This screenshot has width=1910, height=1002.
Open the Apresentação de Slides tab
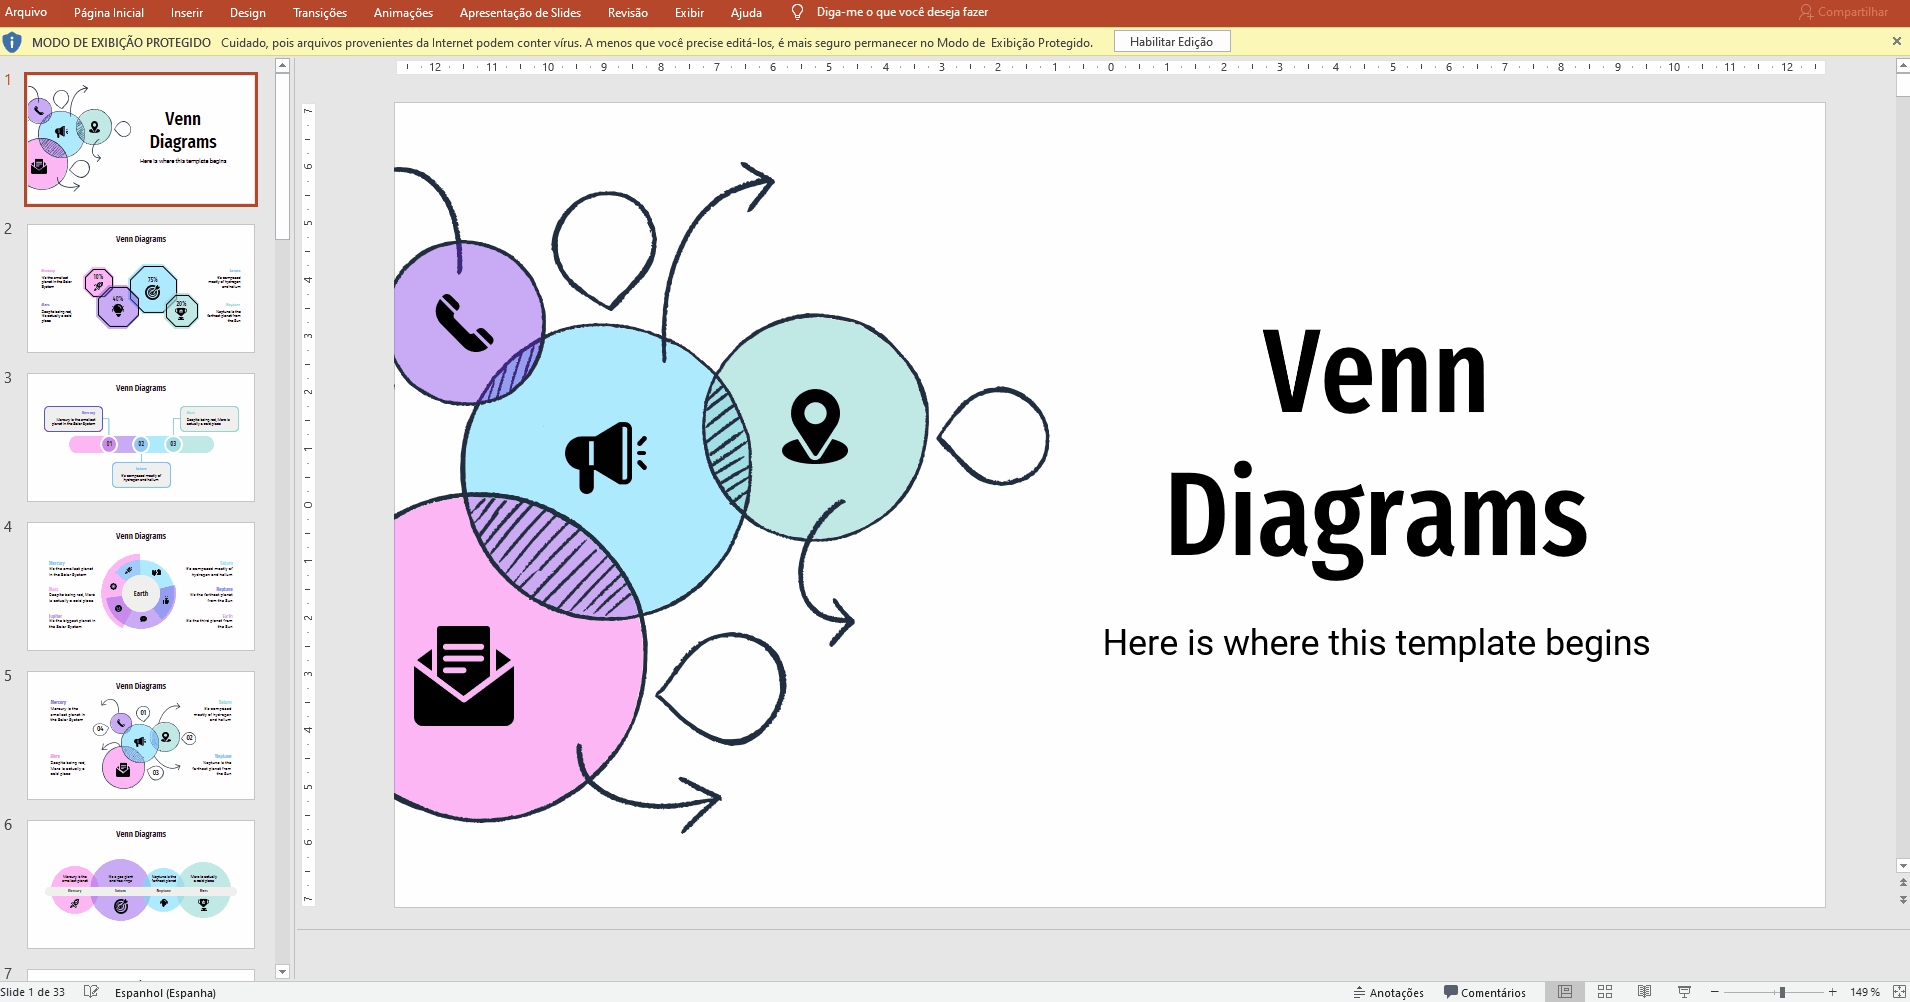[520, 13]
